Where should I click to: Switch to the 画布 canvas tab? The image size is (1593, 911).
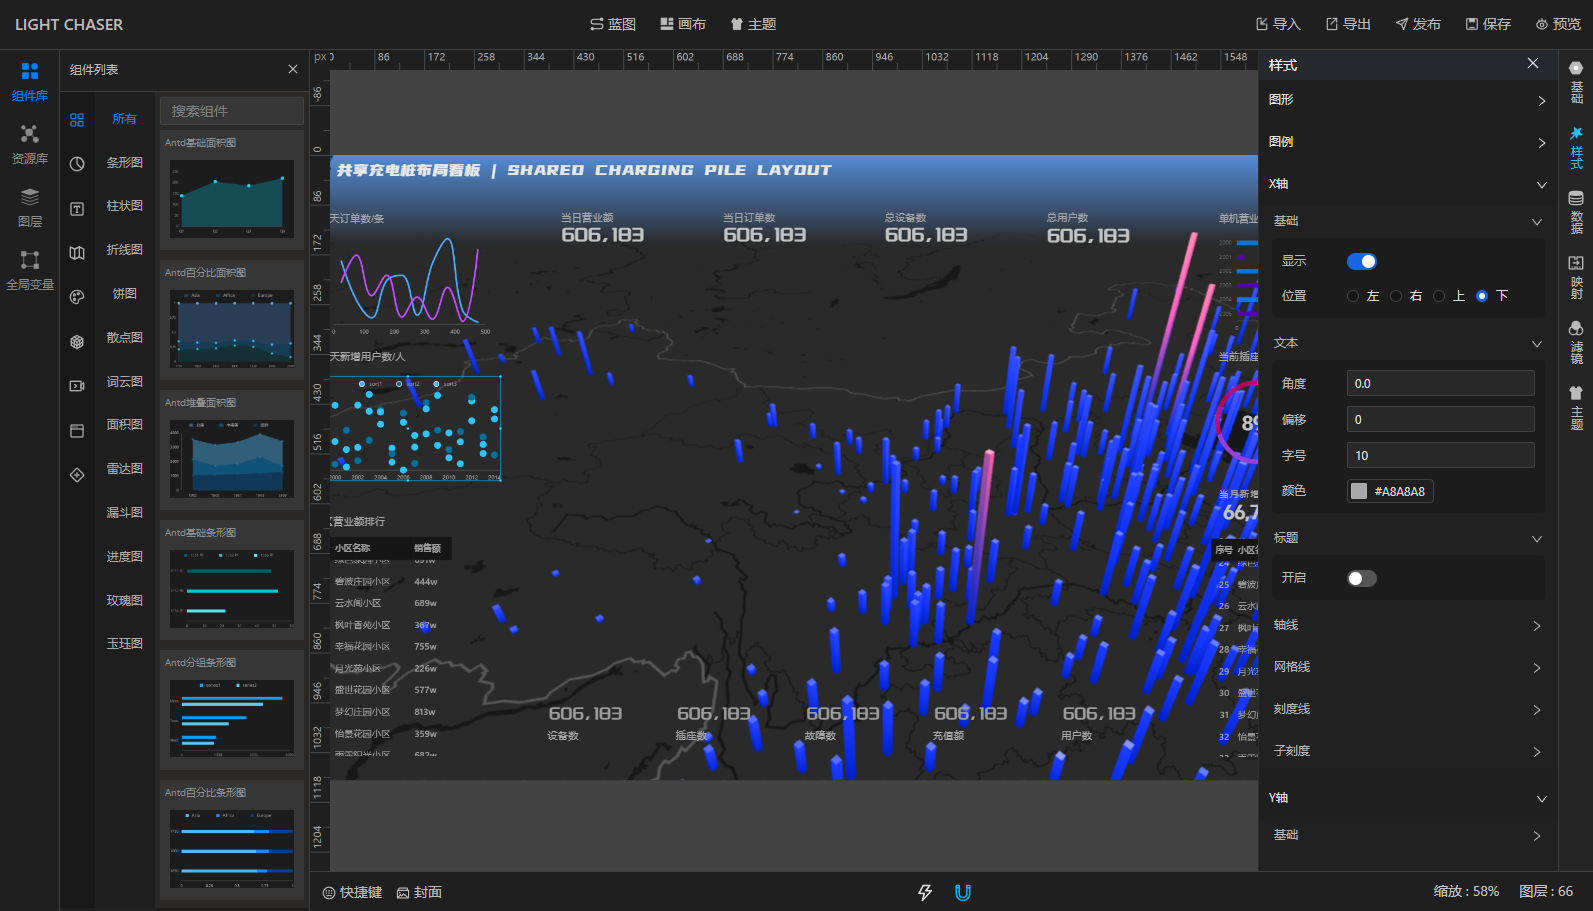pos(683,24)
